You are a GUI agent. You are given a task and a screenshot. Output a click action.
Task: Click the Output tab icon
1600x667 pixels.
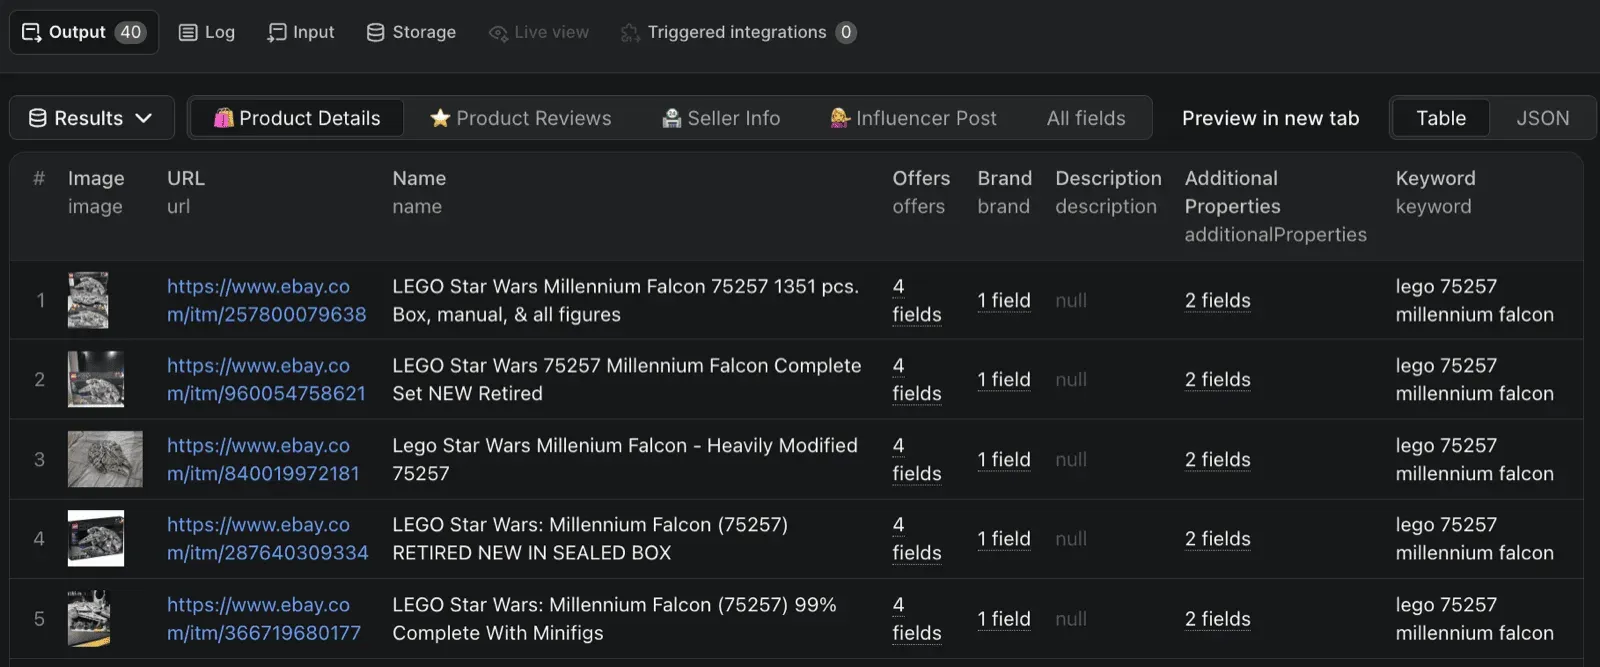click(x=31, y=32)
